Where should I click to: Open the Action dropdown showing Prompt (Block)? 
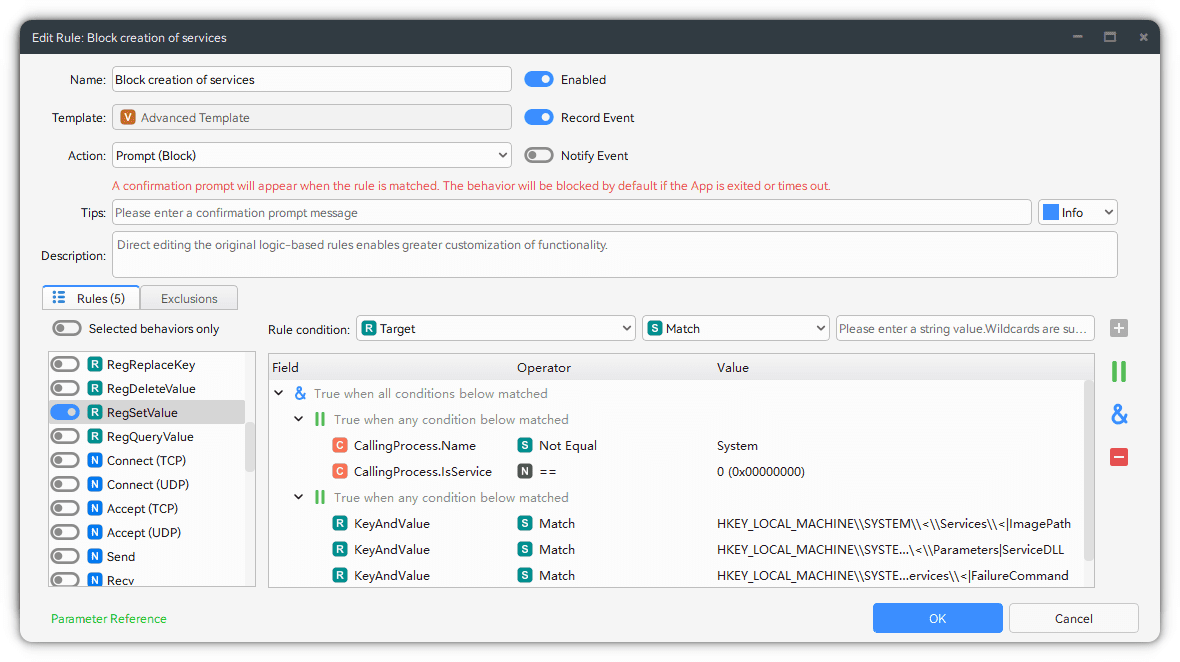pyautogui.click(x=312, y=156)
